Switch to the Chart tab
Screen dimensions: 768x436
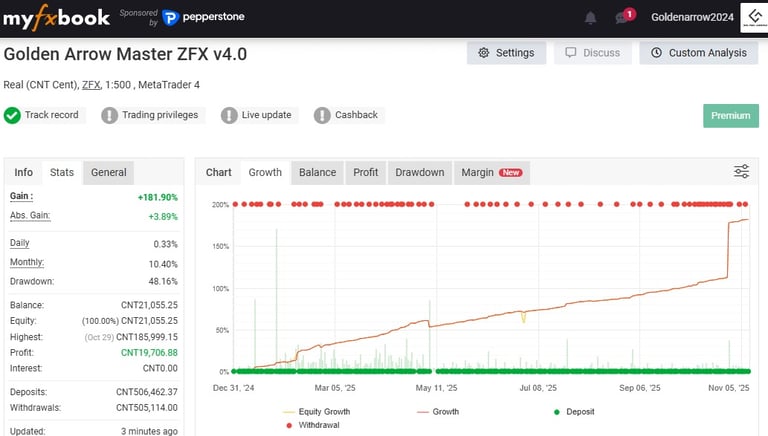218,172
